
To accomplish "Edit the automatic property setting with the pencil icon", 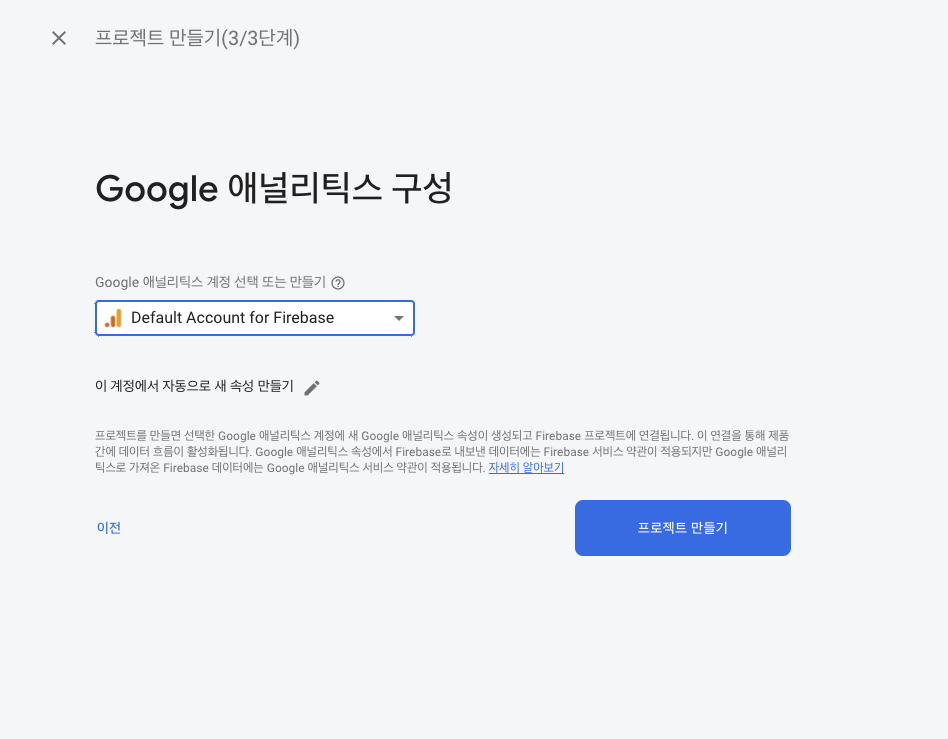I will pyautogui.click(x=312, y=388).
